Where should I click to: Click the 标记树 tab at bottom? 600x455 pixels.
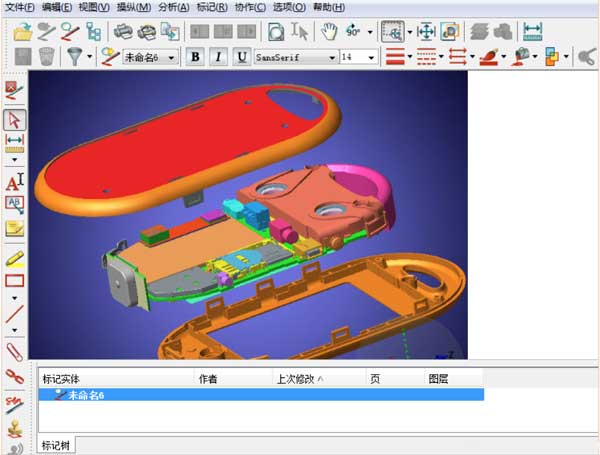coord(56,445)
